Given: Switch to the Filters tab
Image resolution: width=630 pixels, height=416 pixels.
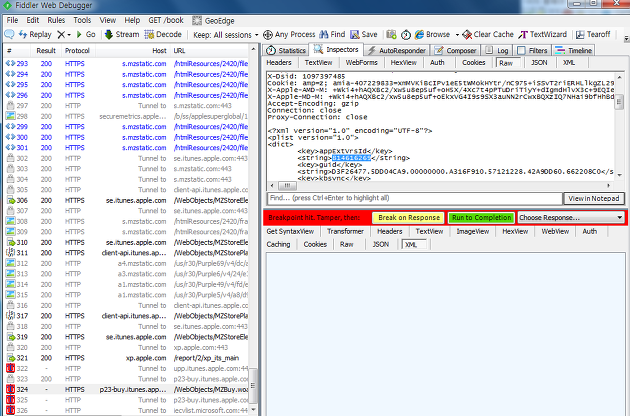Looking at the screenshot, I should [532, 50].
